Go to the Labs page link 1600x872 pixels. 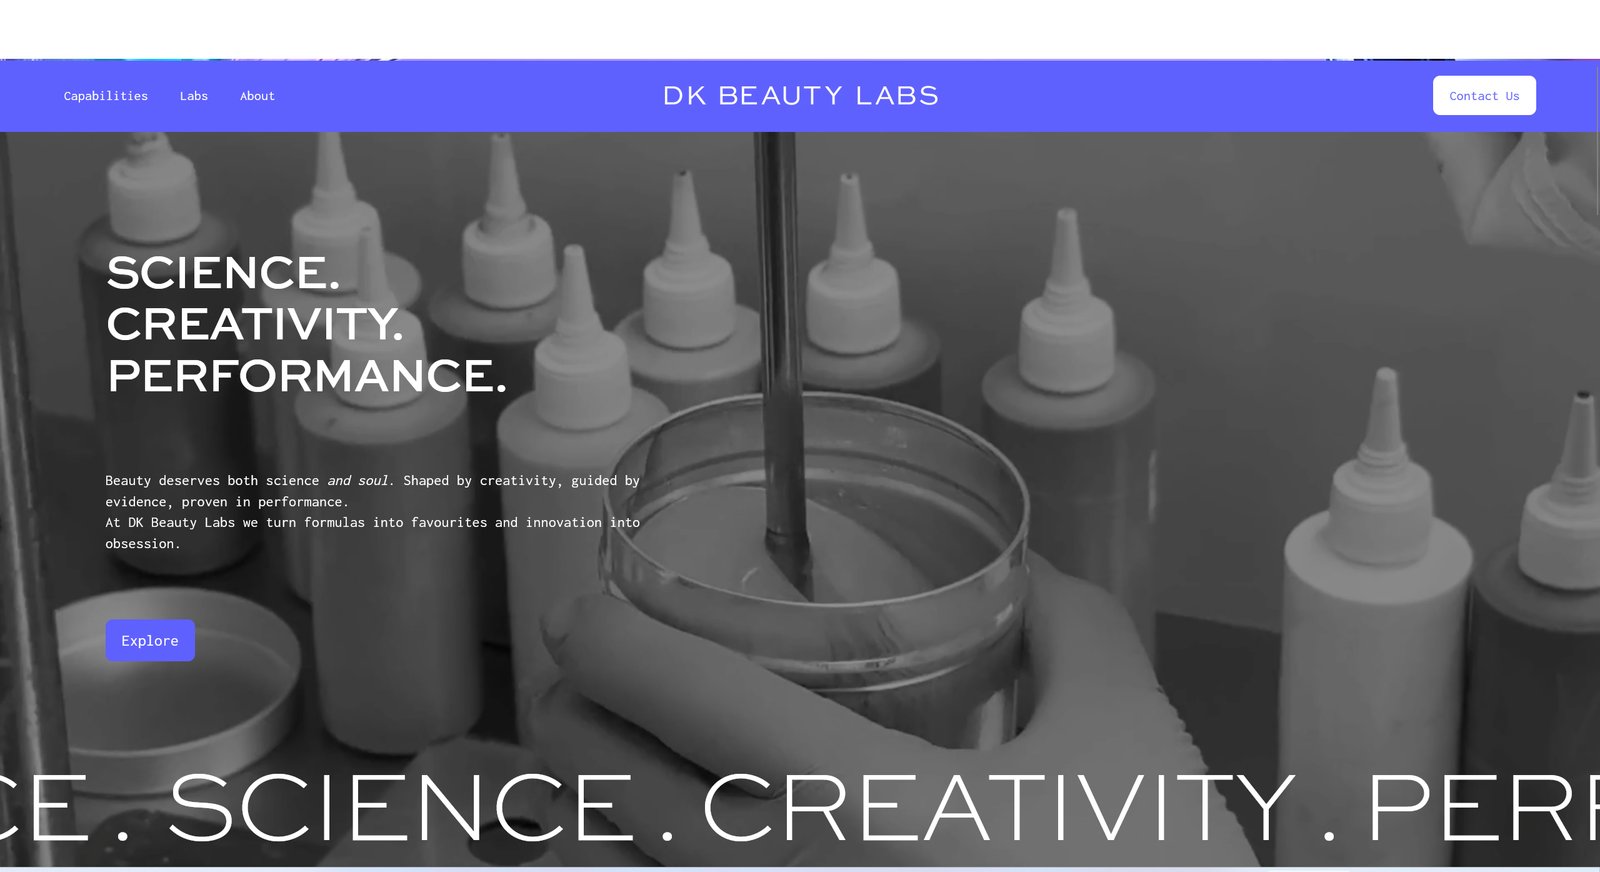coord(194,96)
